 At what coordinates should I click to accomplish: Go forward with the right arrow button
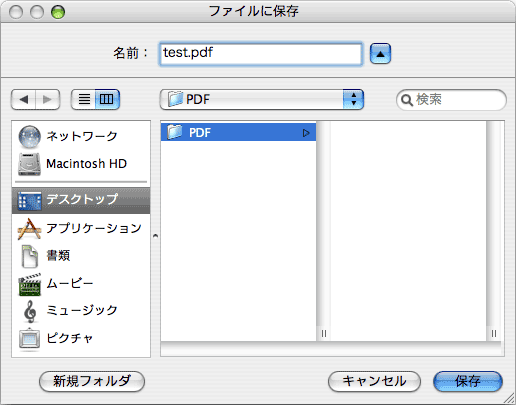click(48, 99)
